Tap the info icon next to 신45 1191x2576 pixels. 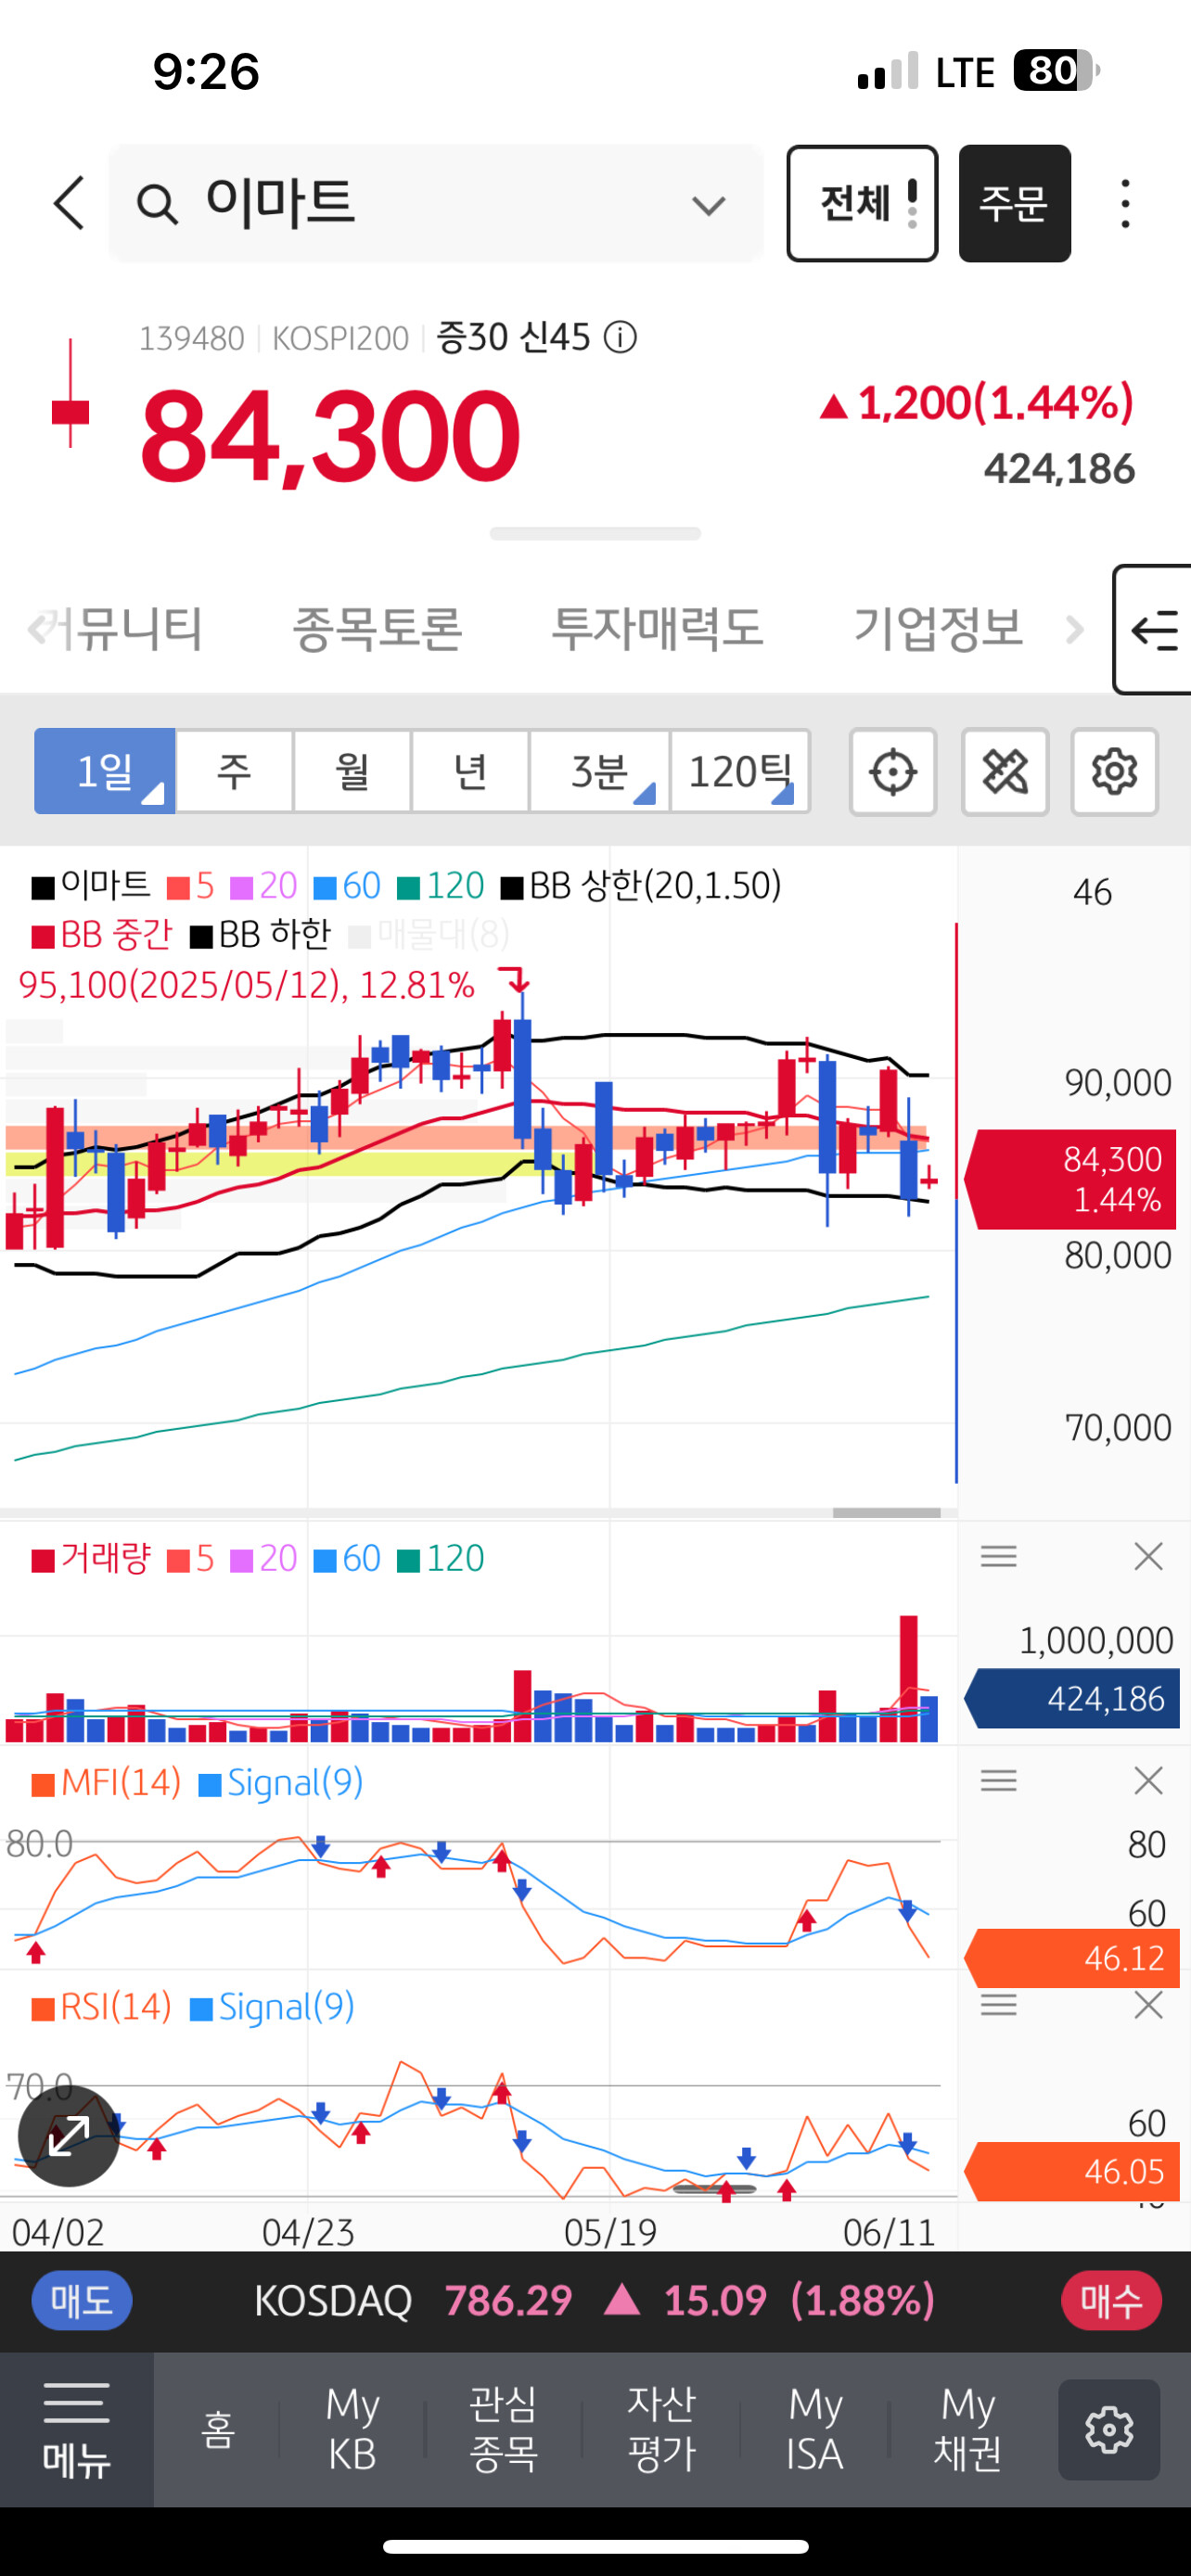(620, 338)
